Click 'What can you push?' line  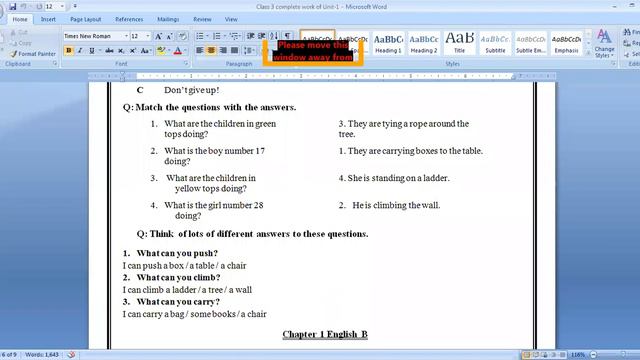coord(171,253)
